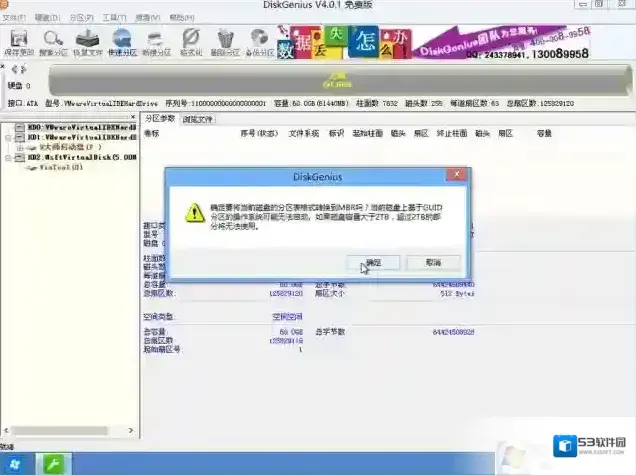This screenshot has width=636, height=475.
Task: Confirm the dialog with 确定 button
Action: tap(373, 262)
